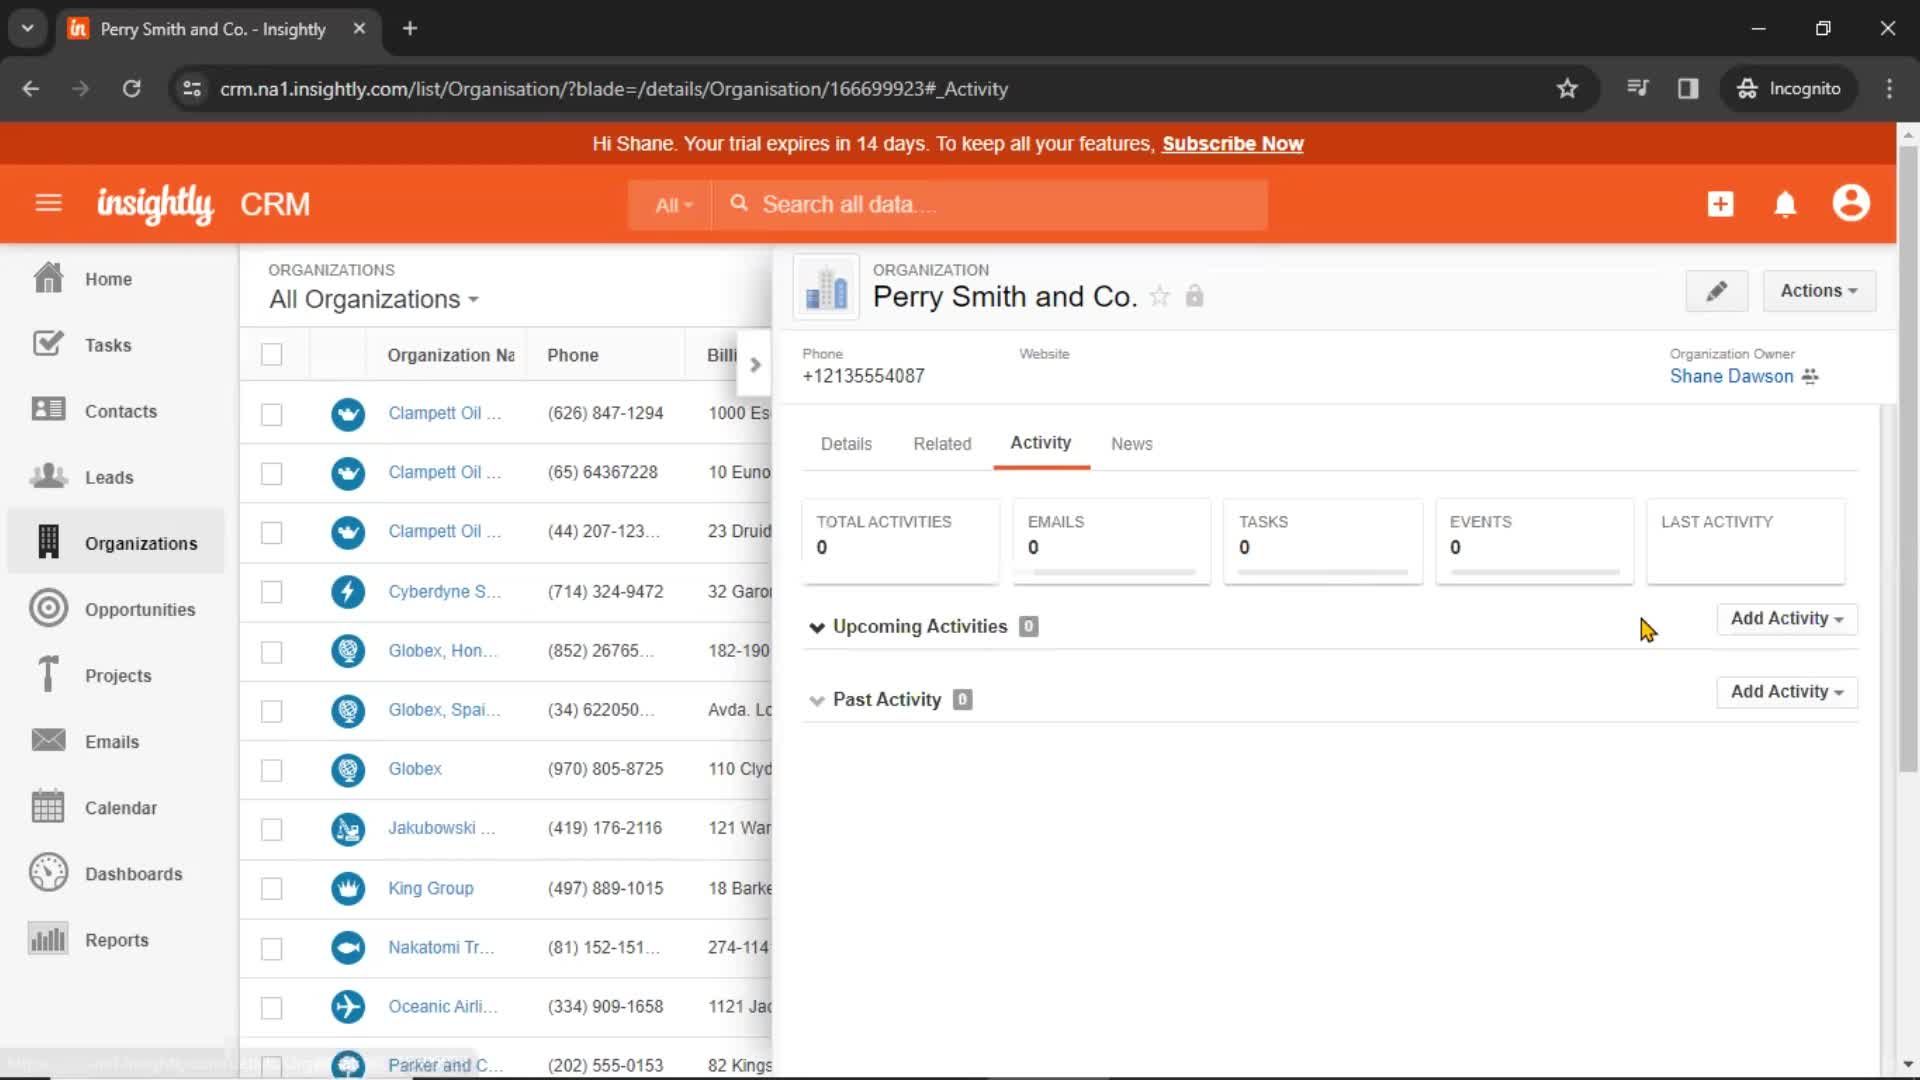Click the Subscribe Now link
The width and height of the screenshot is (1920, 1080).
(x=1232, y=144)
